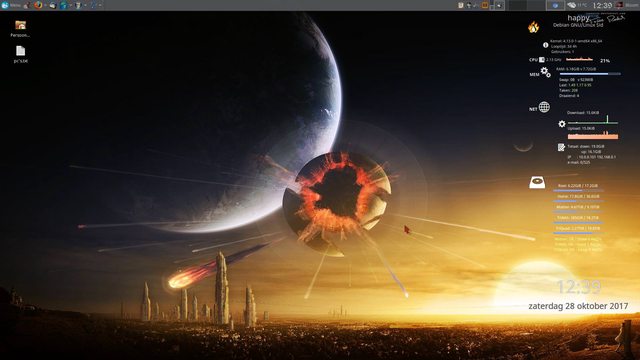Image resolution: width=640 pixels, height=360 pixels.
Task: Launch Firefox from the panel
Action: 38,5
